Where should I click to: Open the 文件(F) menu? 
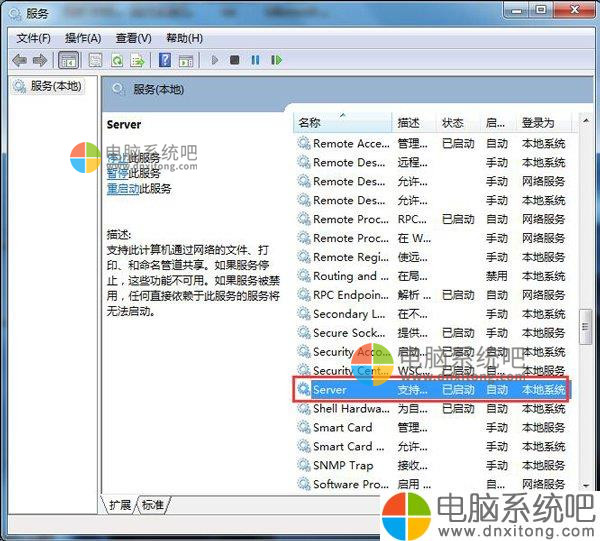point(33,38)
